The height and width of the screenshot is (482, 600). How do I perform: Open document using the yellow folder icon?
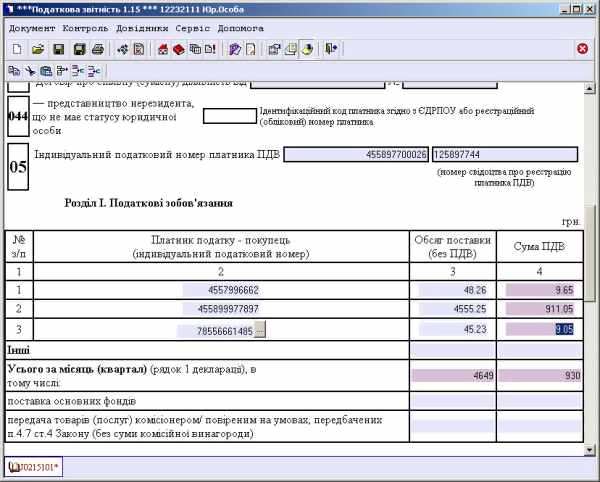click(x=38, y=49)
